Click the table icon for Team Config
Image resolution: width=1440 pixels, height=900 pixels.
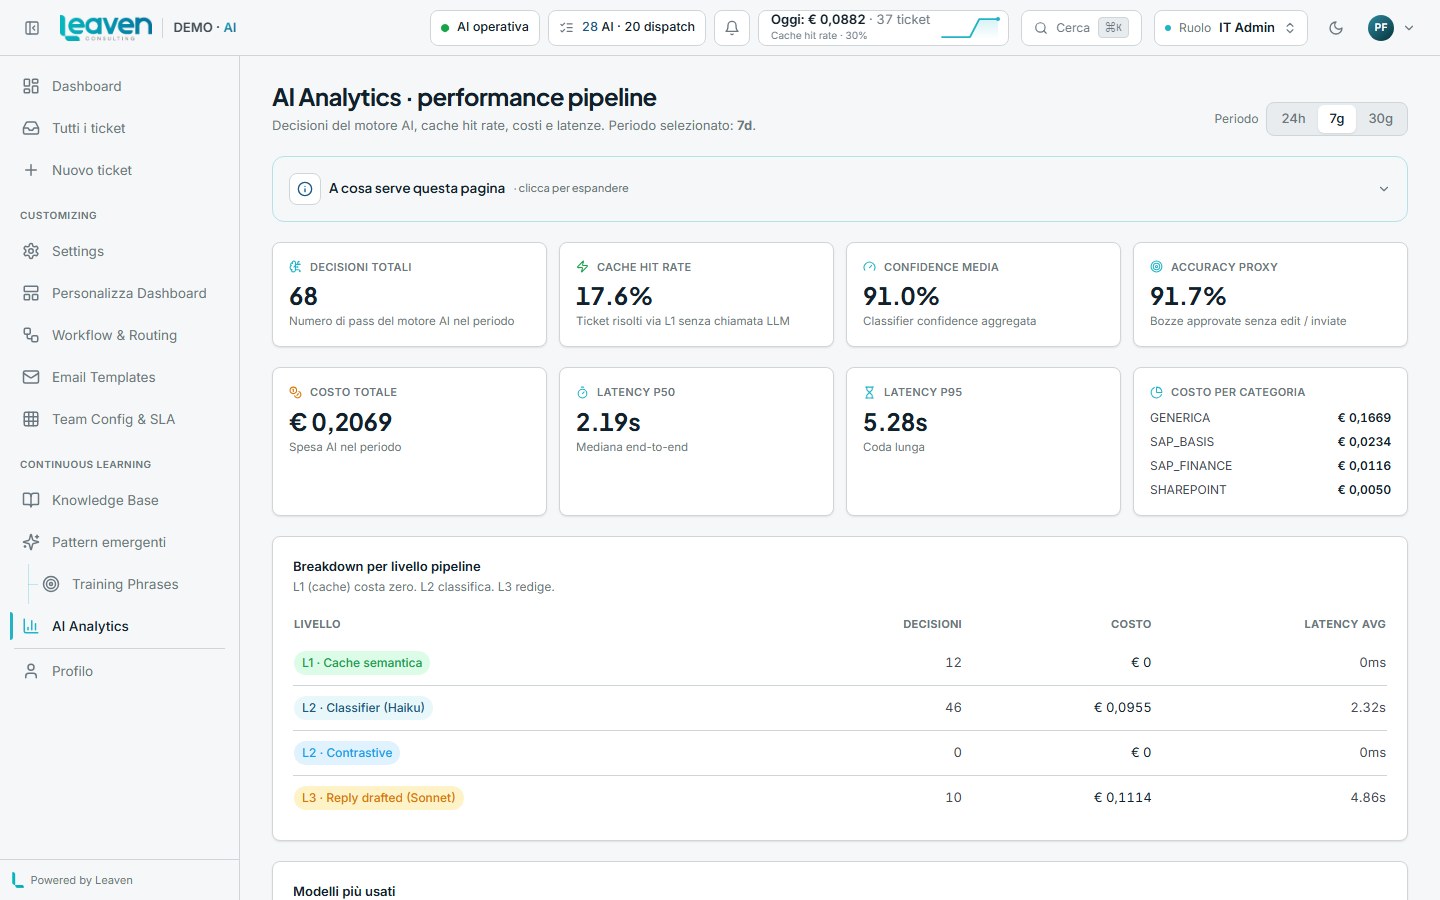tap(31, 419)
